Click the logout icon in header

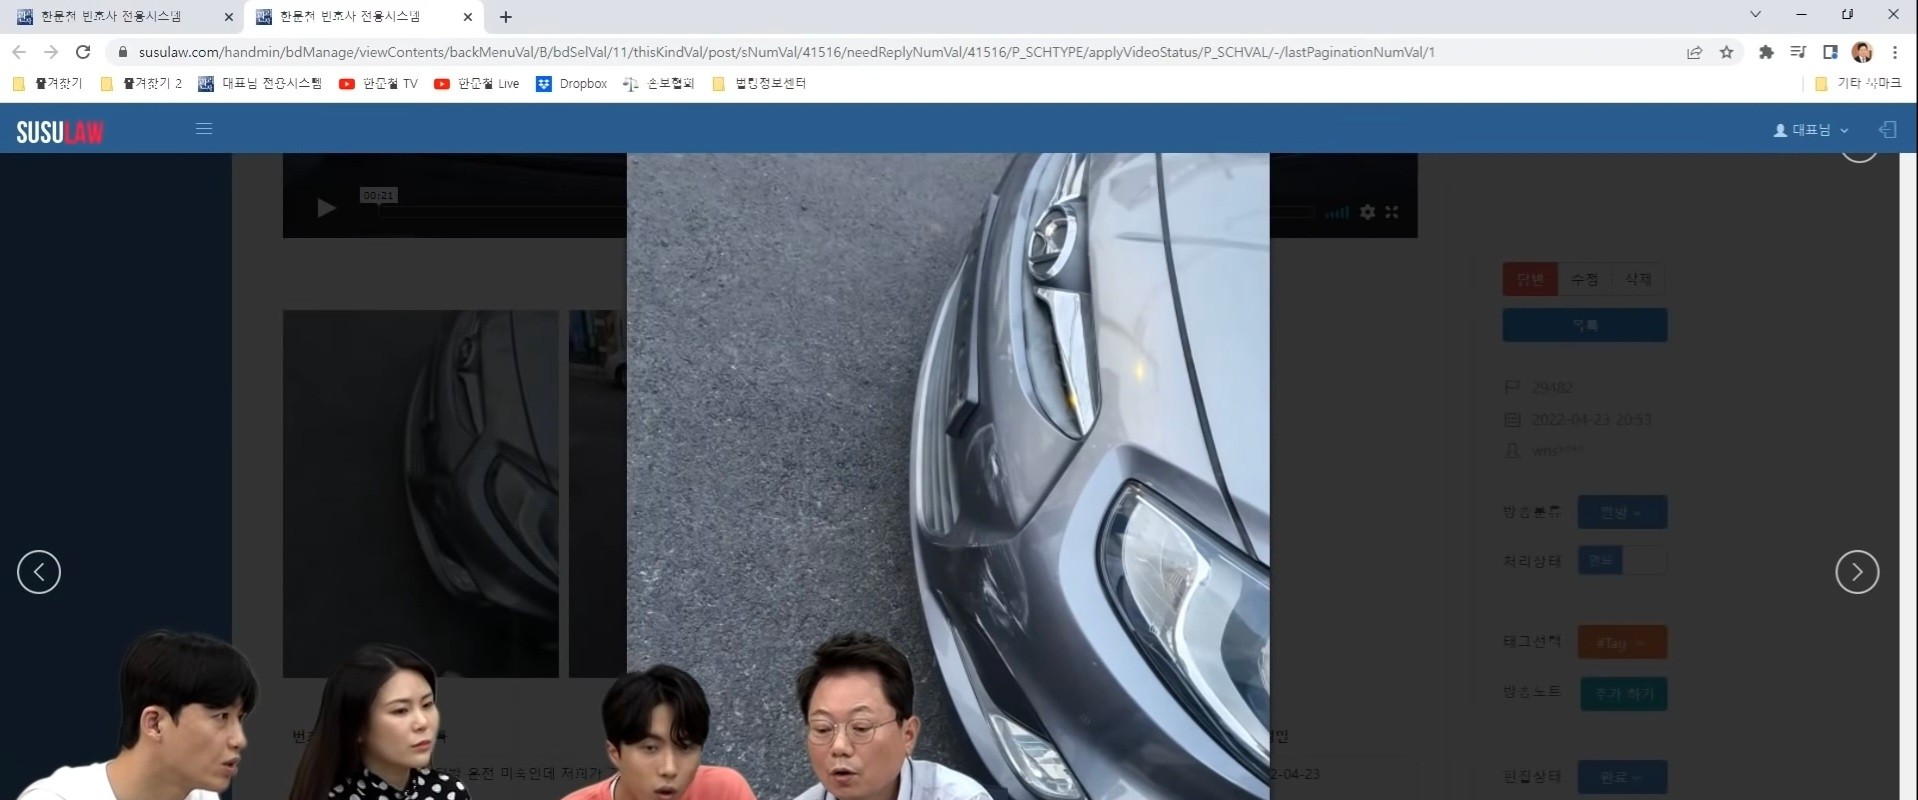[1887, 130]
